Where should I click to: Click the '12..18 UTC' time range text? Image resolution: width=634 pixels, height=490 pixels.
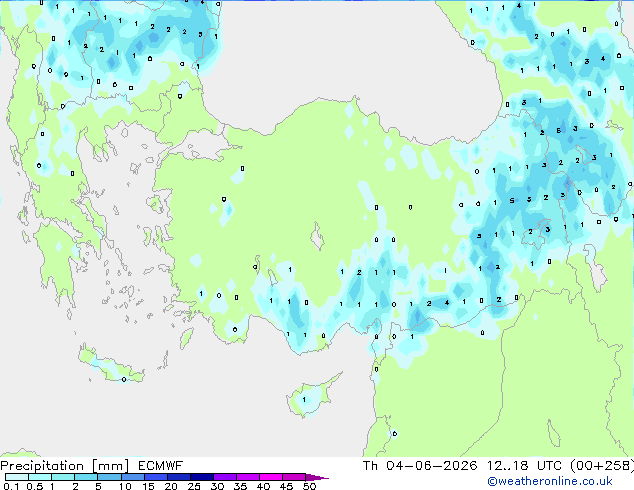524,466
